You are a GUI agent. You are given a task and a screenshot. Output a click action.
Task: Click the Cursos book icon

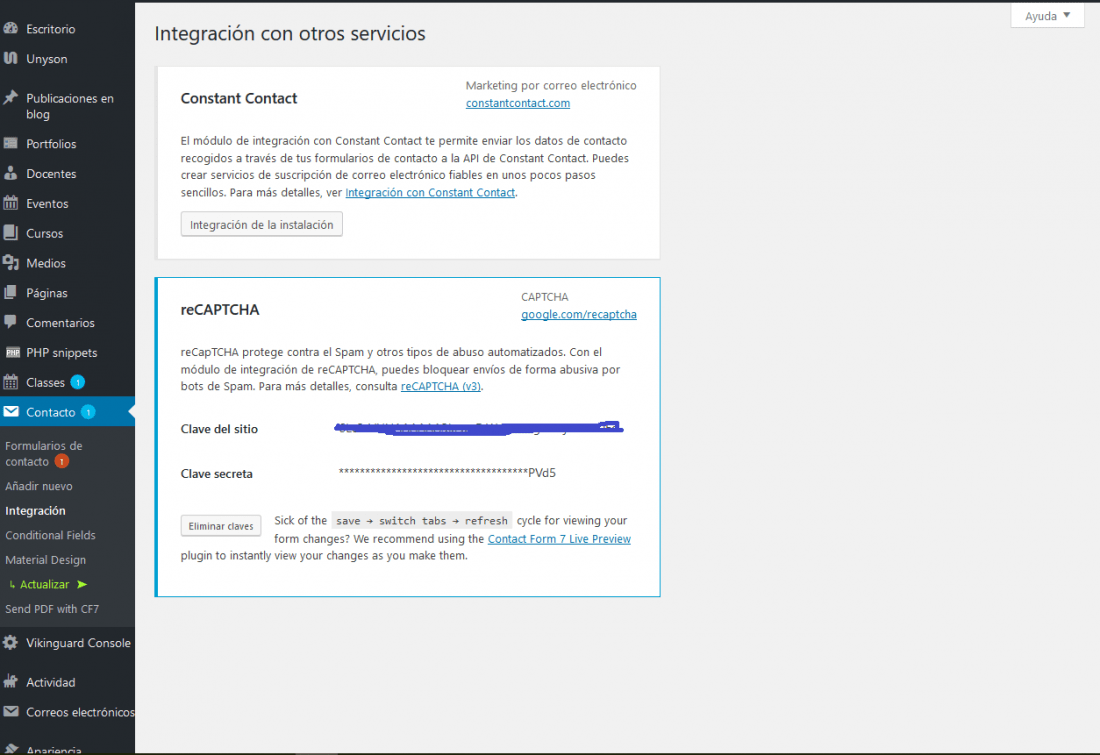pyautogui.click(x=11, y=232)
